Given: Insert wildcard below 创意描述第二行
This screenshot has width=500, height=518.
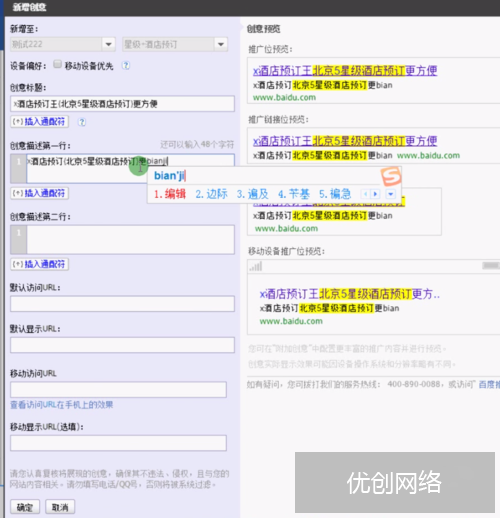Looking at the screenshot, I should click(40, 264).
